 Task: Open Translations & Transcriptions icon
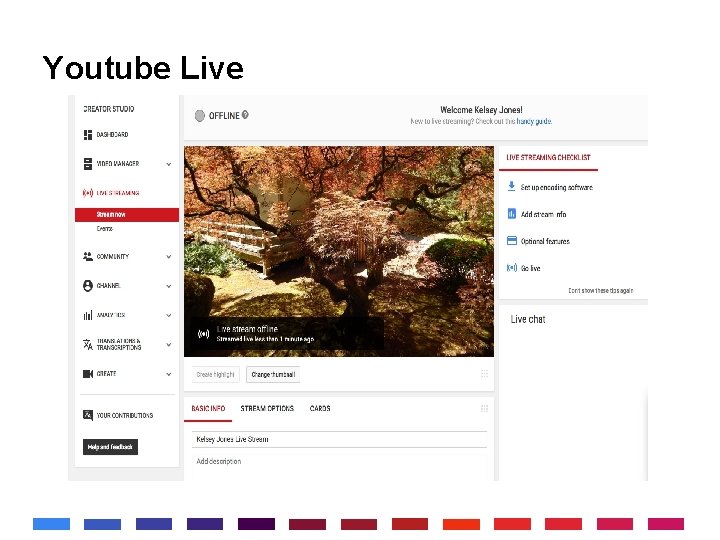(88, 344)
